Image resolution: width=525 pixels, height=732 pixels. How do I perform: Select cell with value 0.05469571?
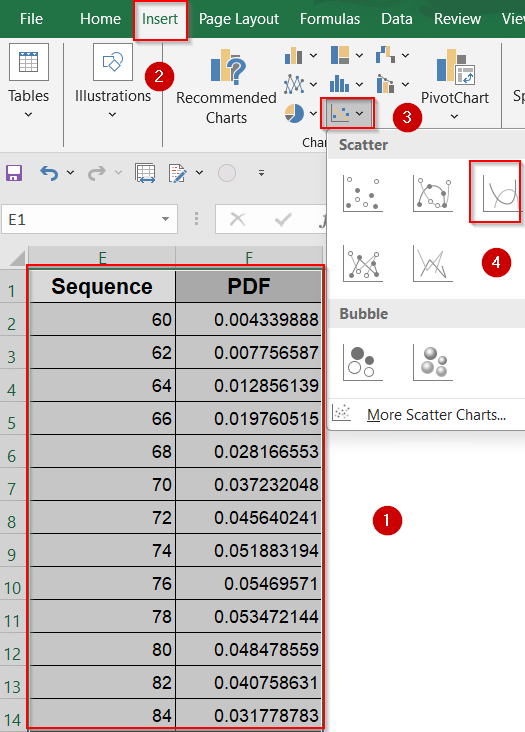[x=249, y=584]
